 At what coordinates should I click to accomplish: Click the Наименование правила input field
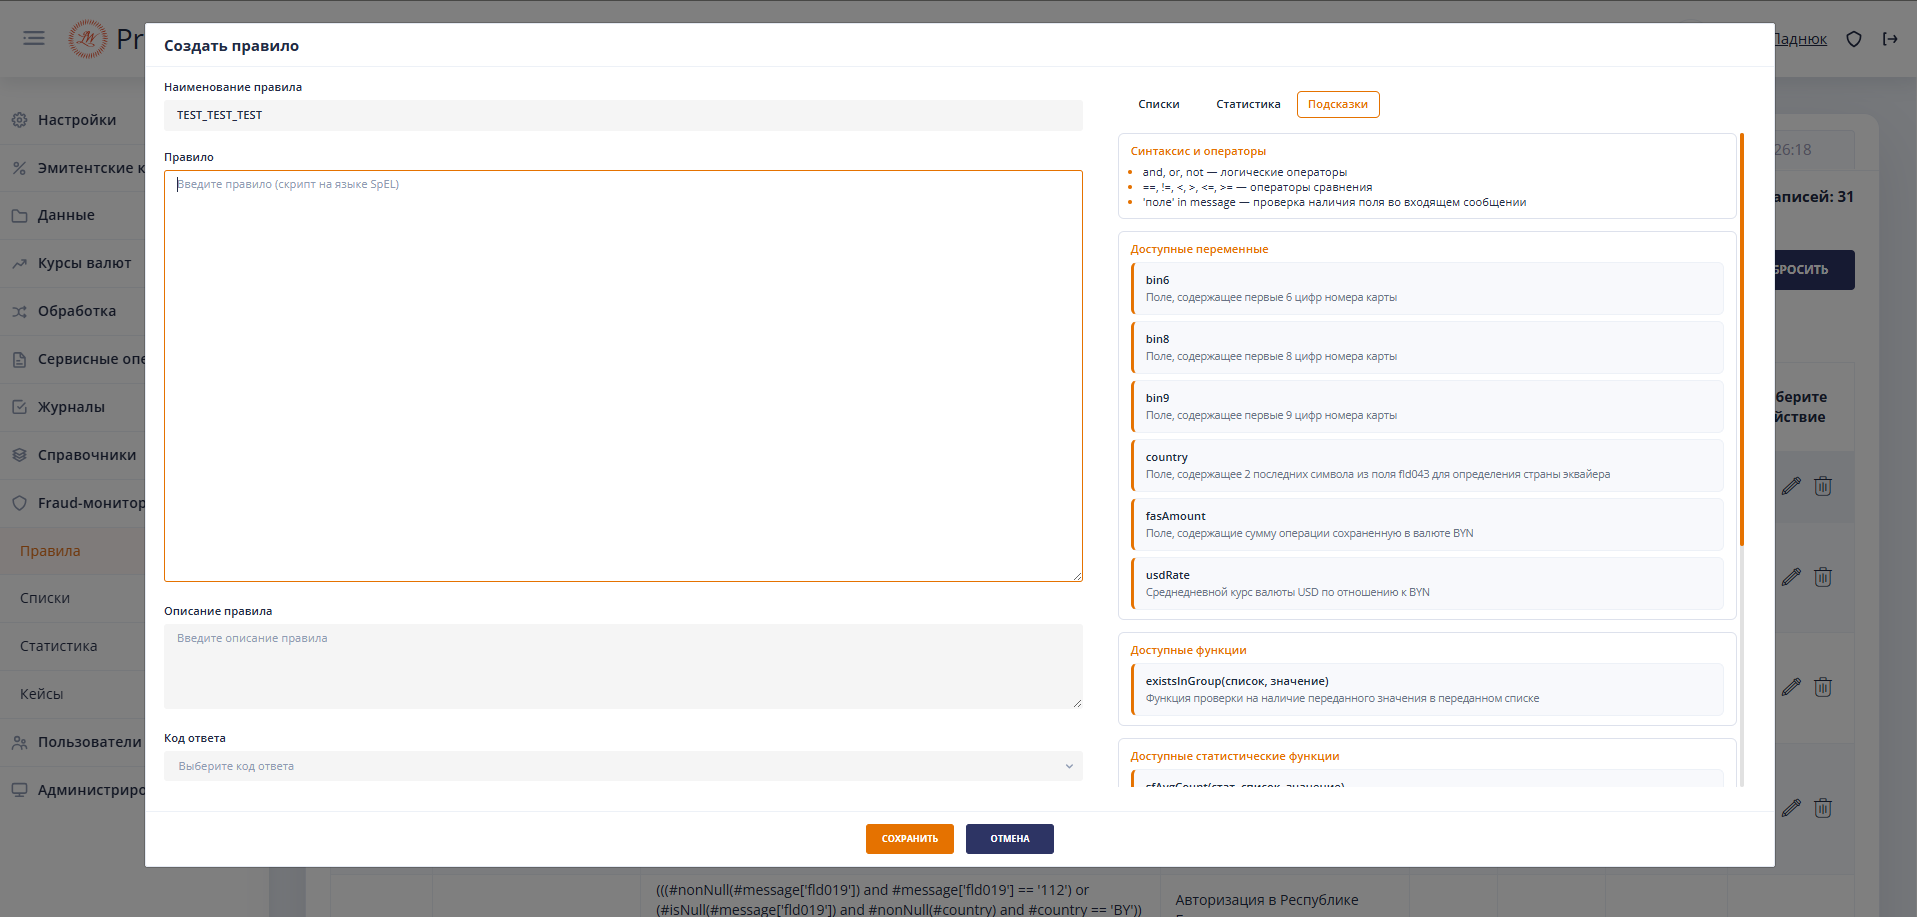622,115
